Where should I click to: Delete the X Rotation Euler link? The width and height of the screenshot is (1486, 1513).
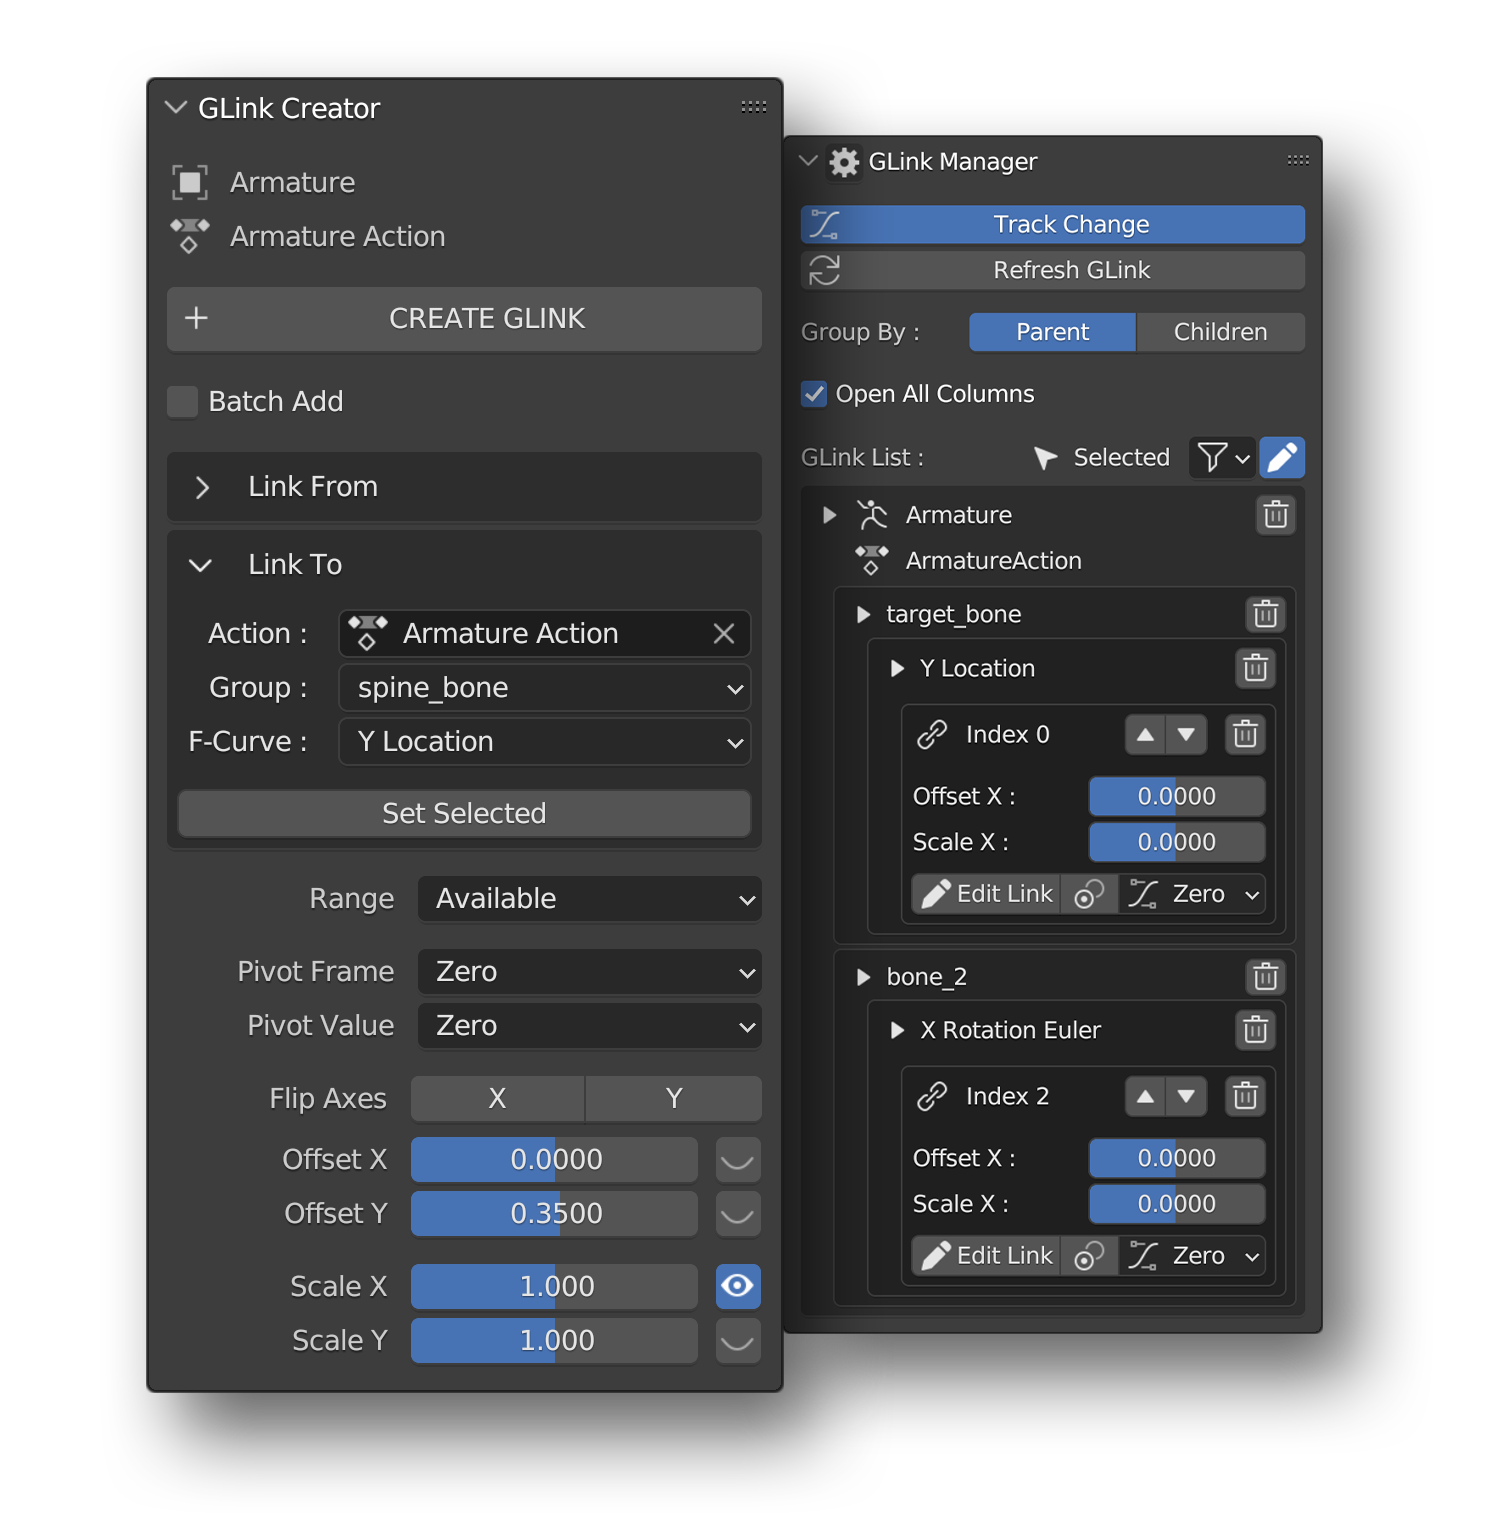(1255, 1030)
